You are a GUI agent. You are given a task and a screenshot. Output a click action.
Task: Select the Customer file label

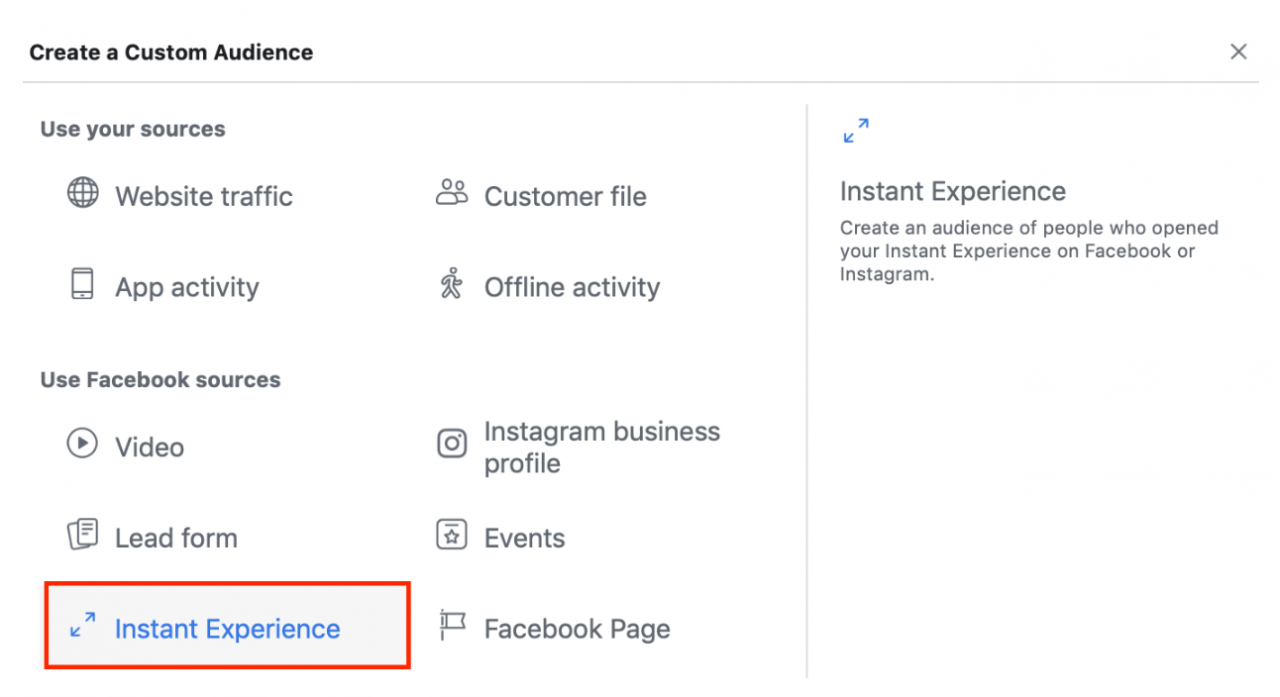pyautogui.click(x=565, y=197)
